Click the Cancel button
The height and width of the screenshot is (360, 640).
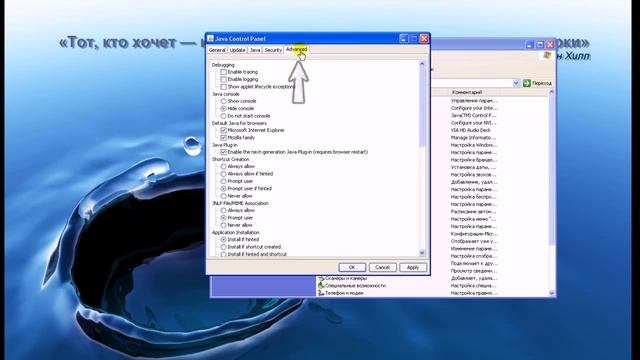(382, 267)
